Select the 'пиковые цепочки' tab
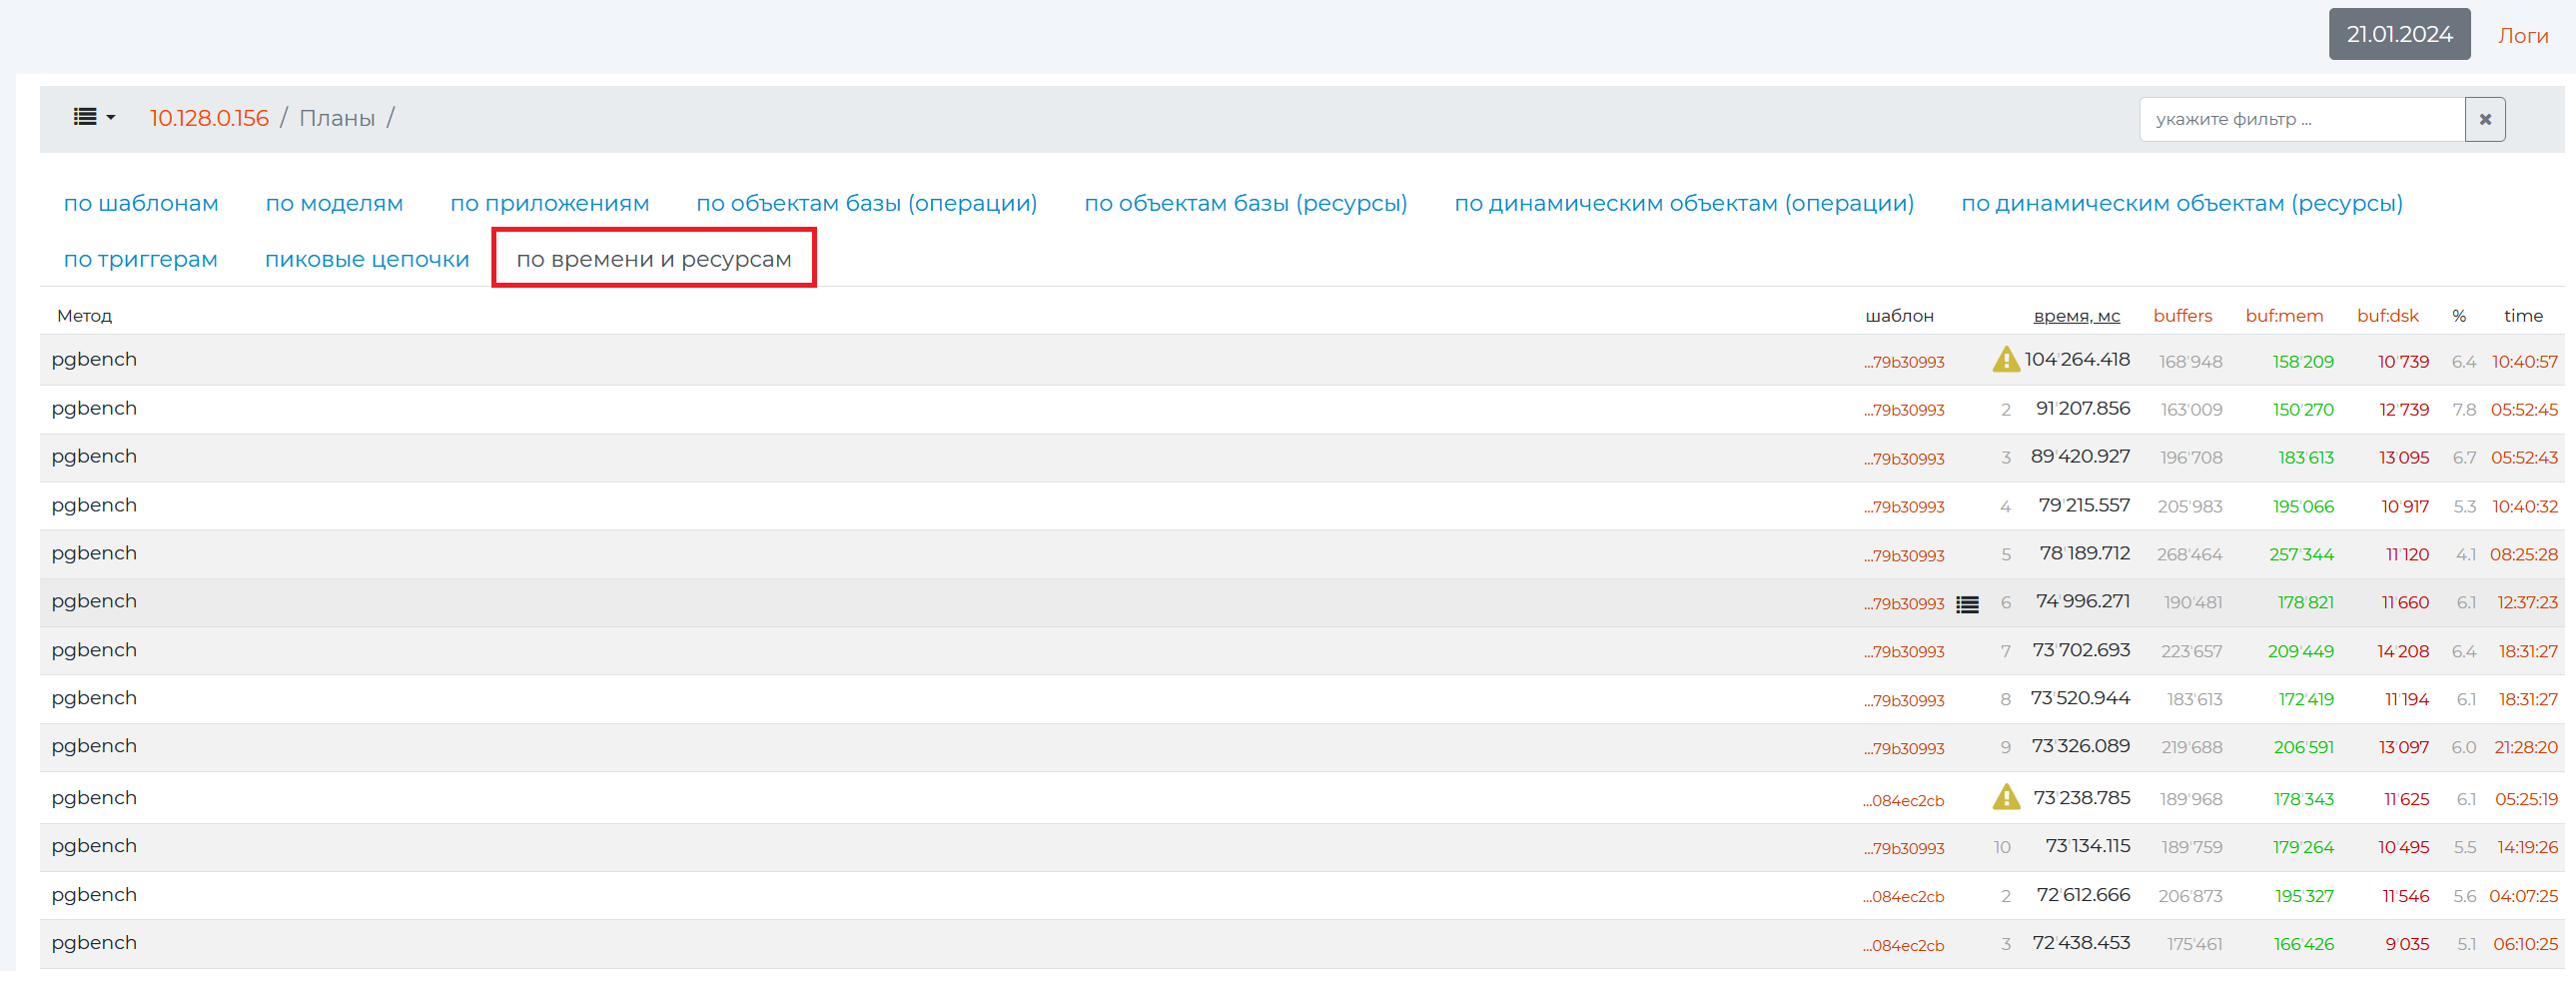This screenshot has width=2576, height=983. (366, 260)
